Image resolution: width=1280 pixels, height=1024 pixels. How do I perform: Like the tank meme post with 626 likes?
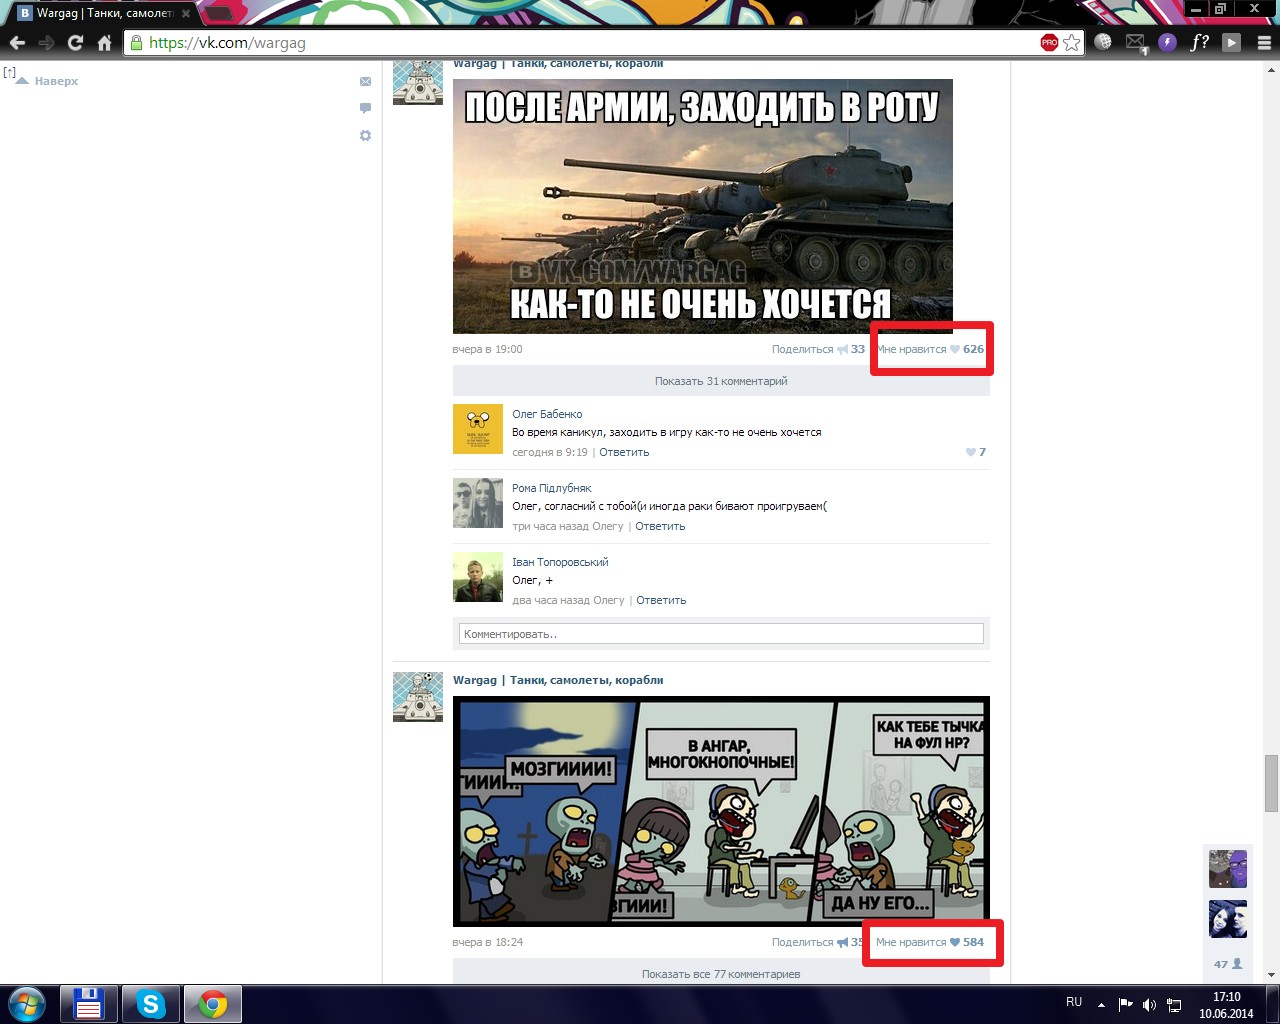931,349
